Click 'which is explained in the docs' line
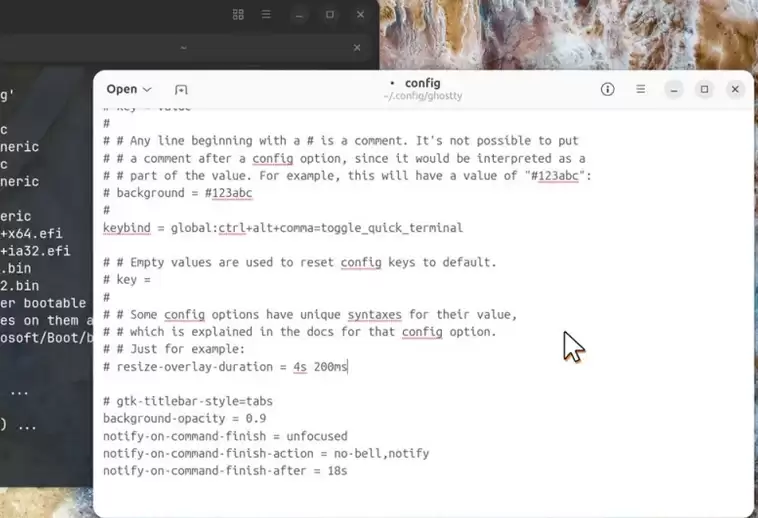The image size is (758, 518). 300,332
